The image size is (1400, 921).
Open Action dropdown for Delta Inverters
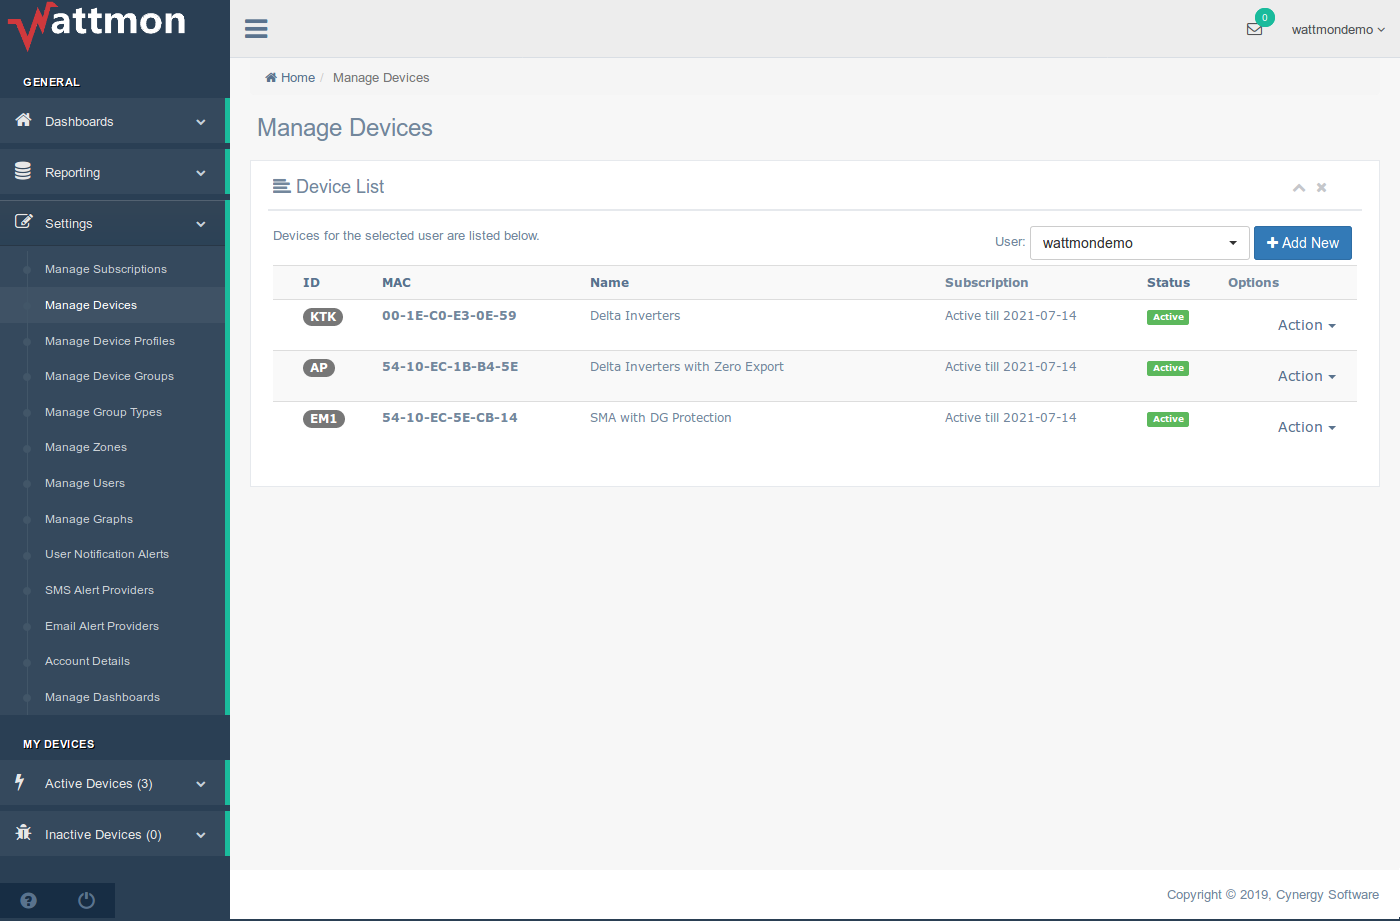click(1306, 325)
